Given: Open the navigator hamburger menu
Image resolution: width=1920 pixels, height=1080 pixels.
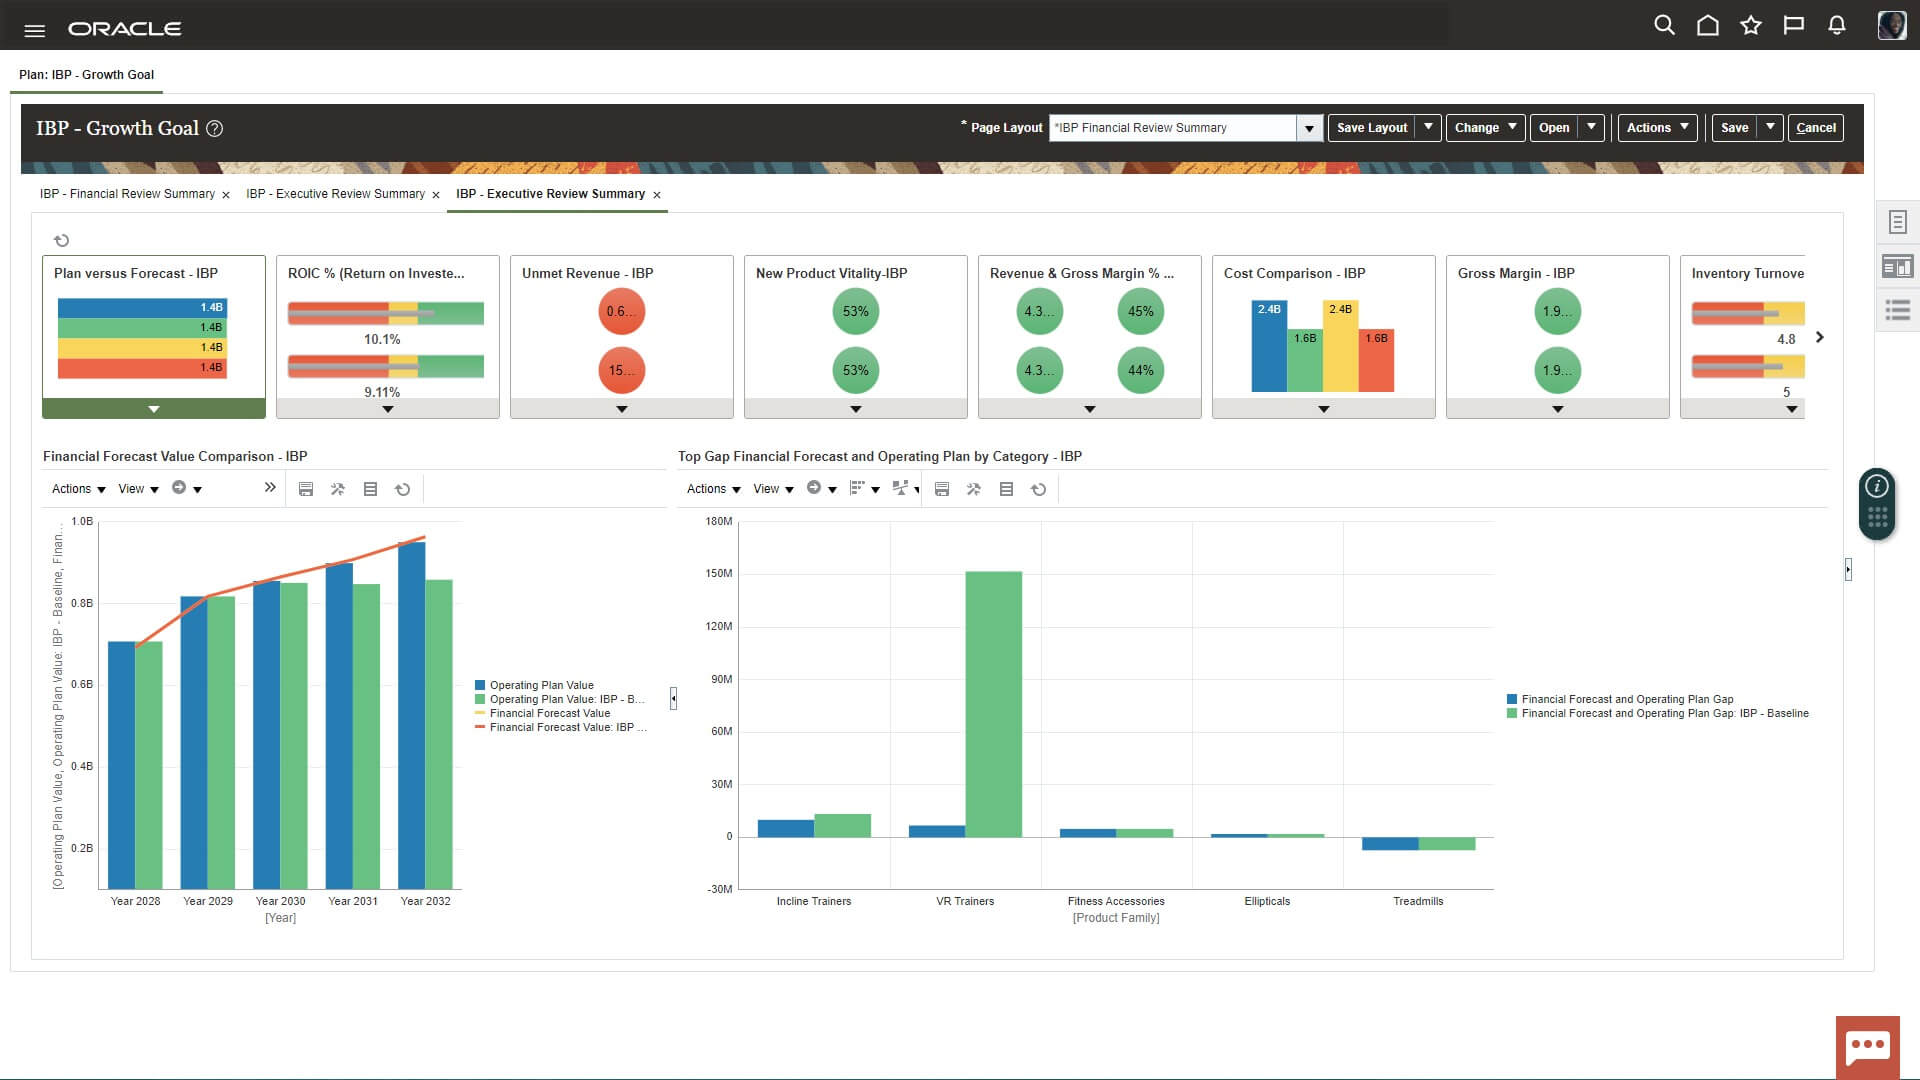Looking at the screenshot, I should [x=34, y=30].
